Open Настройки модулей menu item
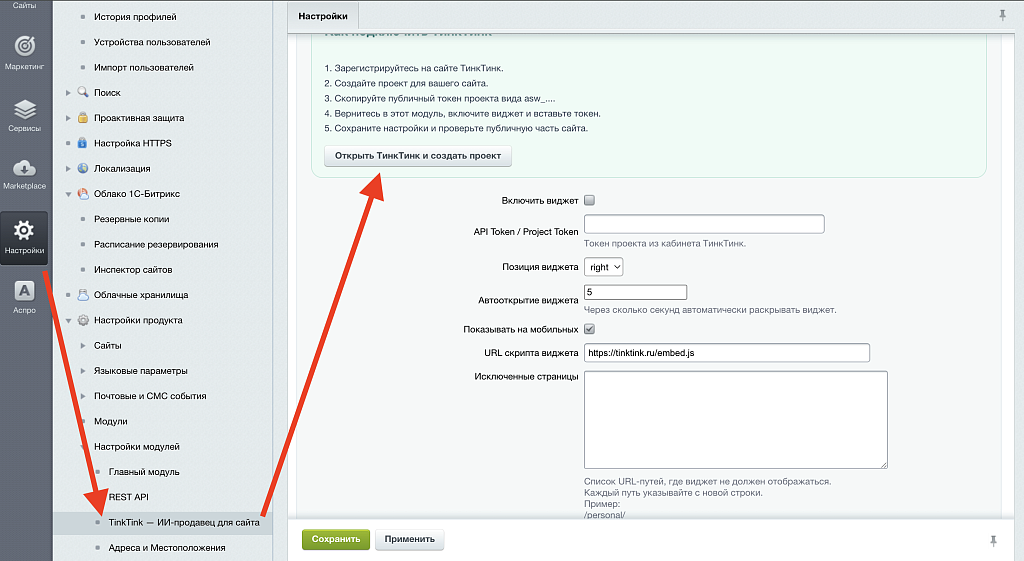 136,447
